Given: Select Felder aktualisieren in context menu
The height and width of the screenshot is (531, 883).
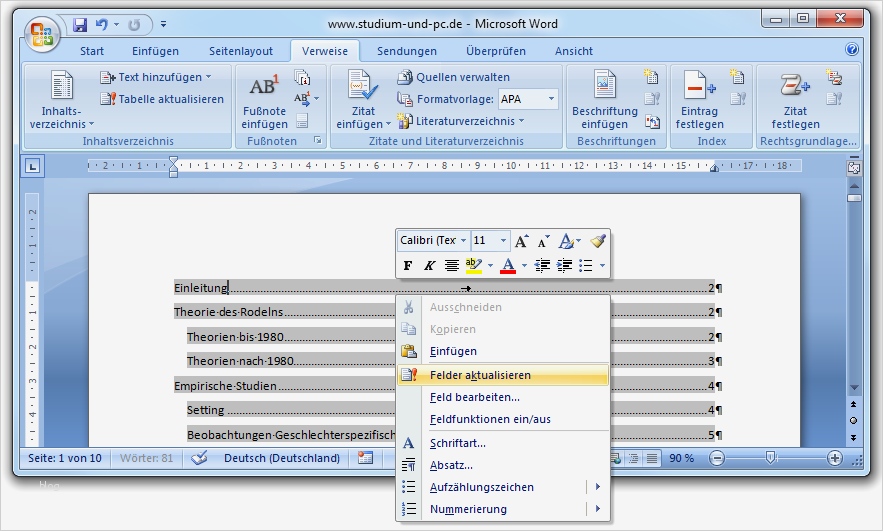Looking at the screenshot, I should pos(480,375).
